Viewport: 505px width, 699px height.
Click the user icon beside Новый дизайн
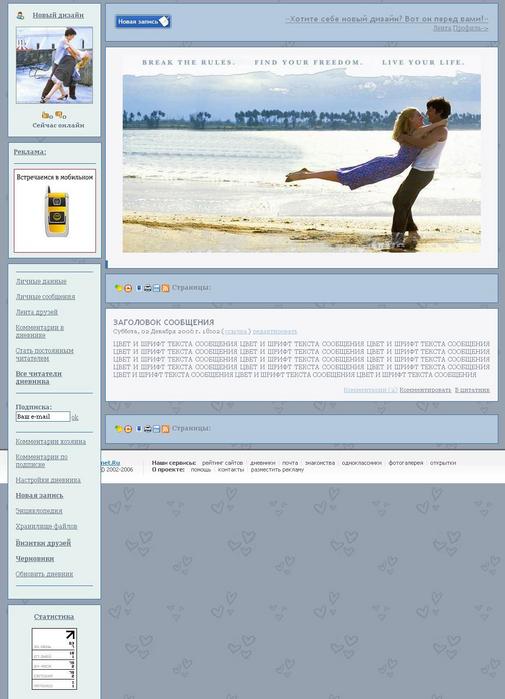click(20, 16)
